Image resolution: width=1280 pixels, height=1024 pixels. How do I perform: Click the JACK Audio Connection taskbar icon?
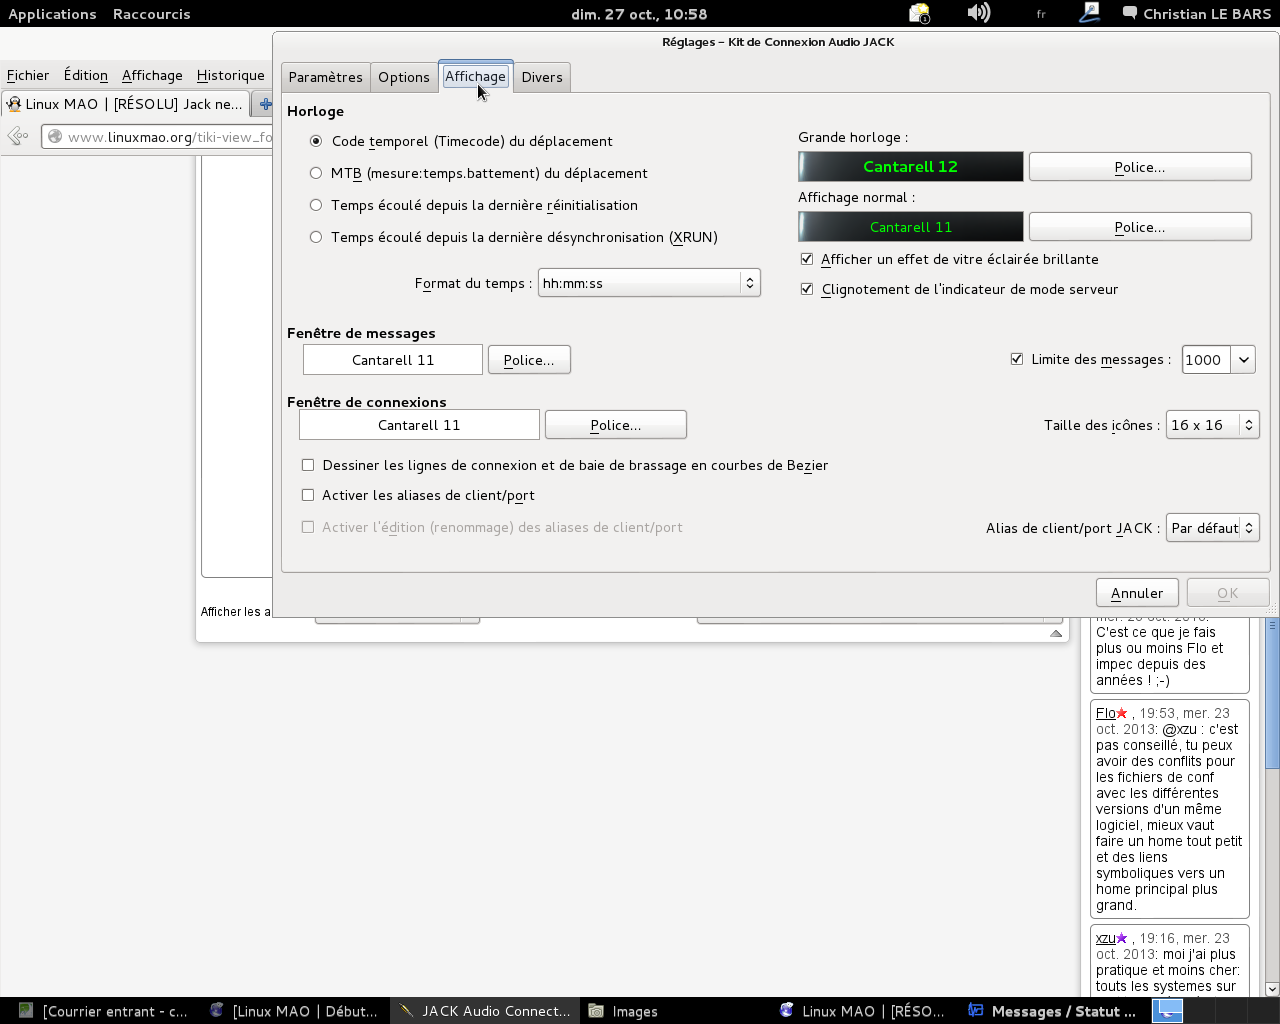[x=406, y=1011]
